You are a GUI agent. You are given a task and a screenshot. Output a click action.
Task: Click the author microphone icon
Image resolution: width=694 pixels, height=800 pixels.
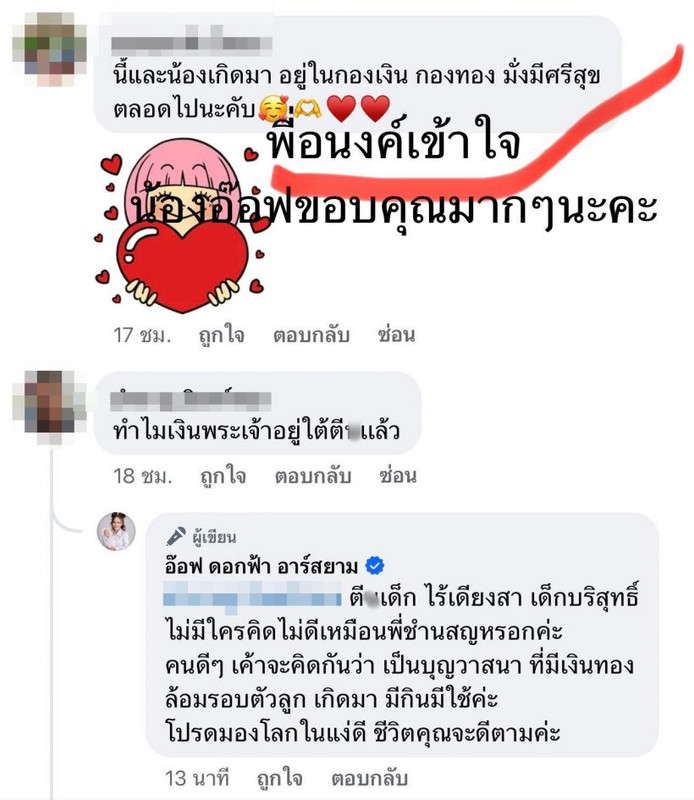(x=176, y=536)
